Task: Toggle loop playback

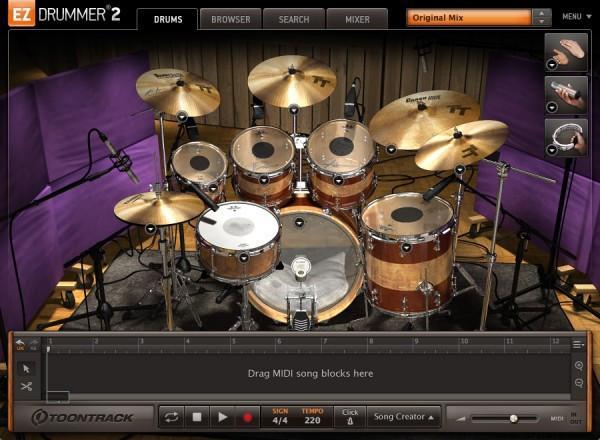Action: [x=171, y=417]
